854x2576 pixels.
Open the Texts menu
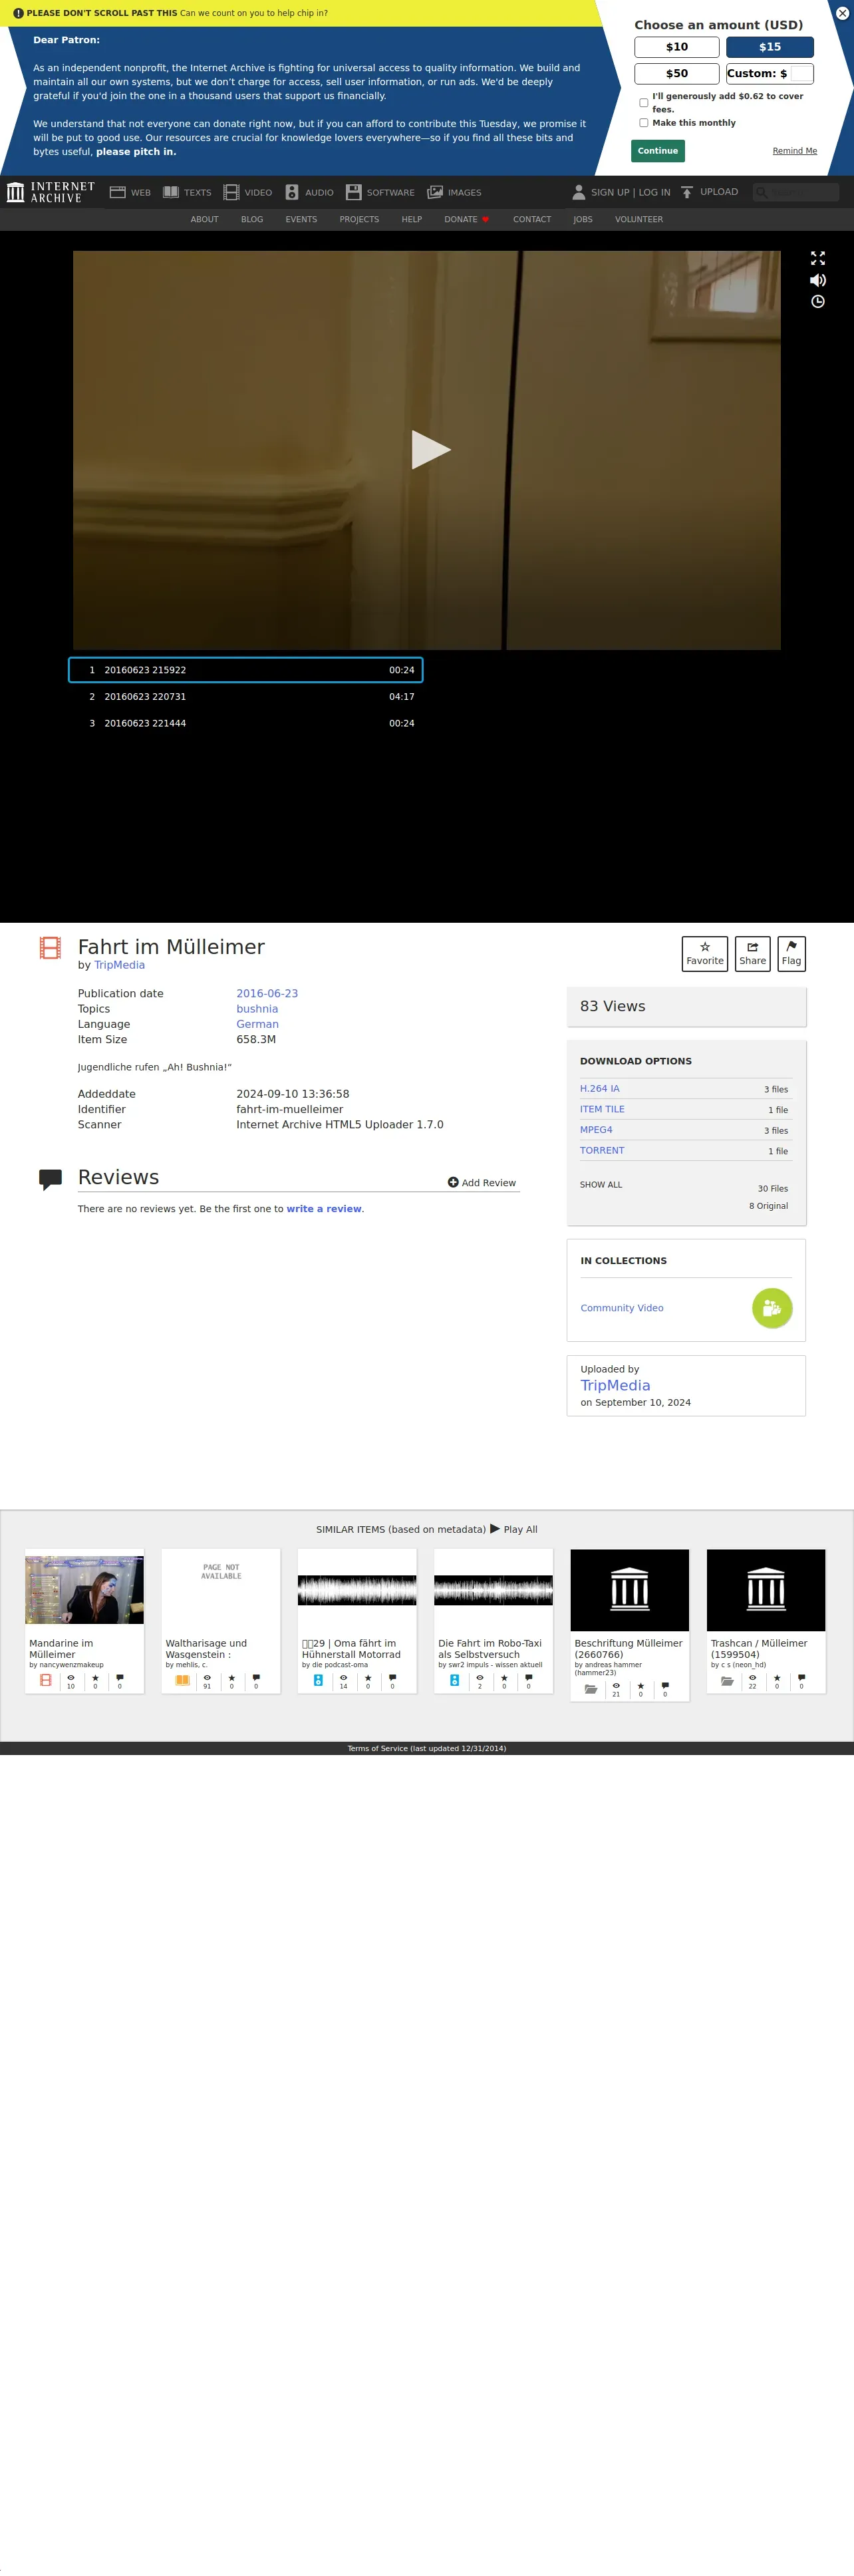187,192
